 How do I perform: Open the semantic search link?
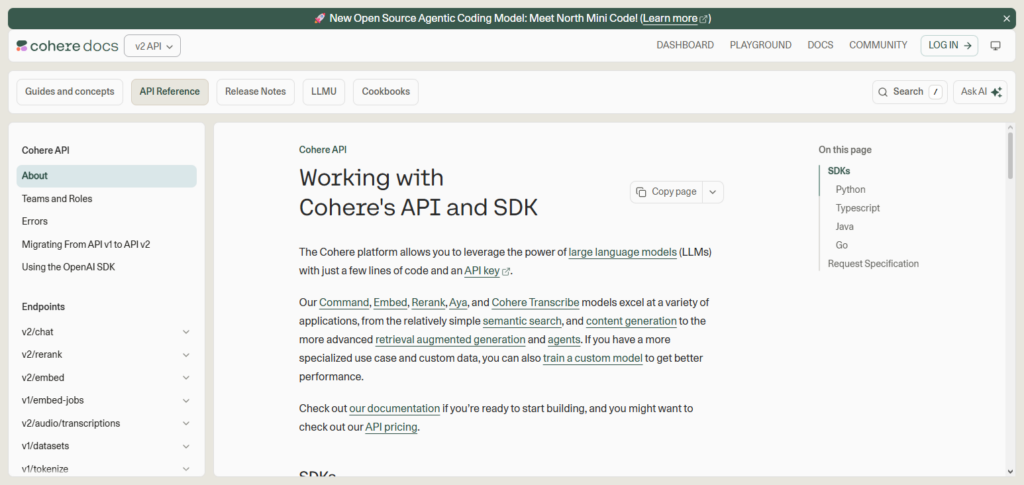click(522, 321)
